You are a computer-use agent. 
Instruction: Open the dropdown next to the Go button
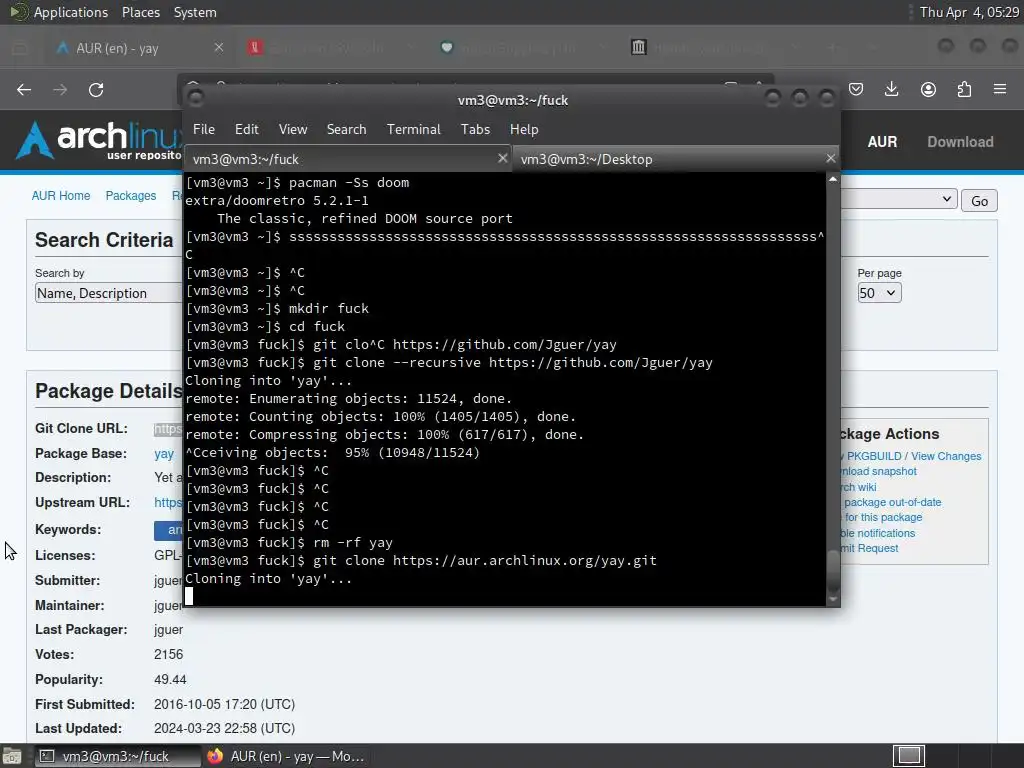pyautogui.click(x=899, y=199)
